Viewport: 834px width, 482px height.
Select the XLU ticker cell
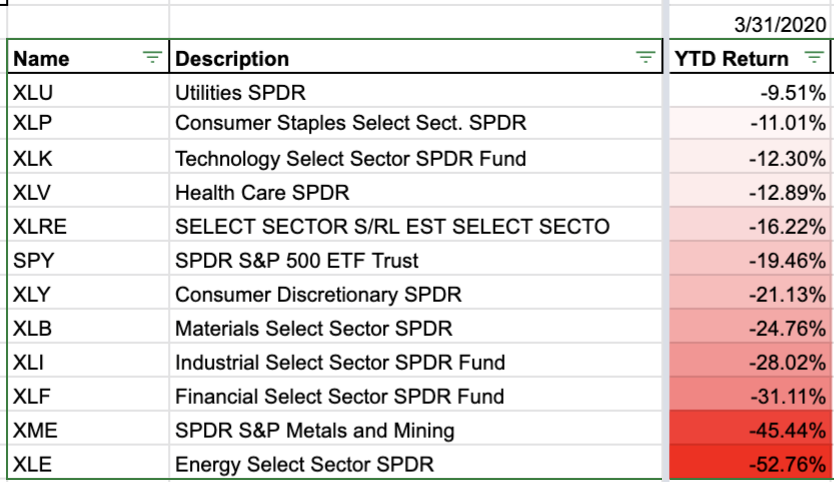tap(34, 93)
